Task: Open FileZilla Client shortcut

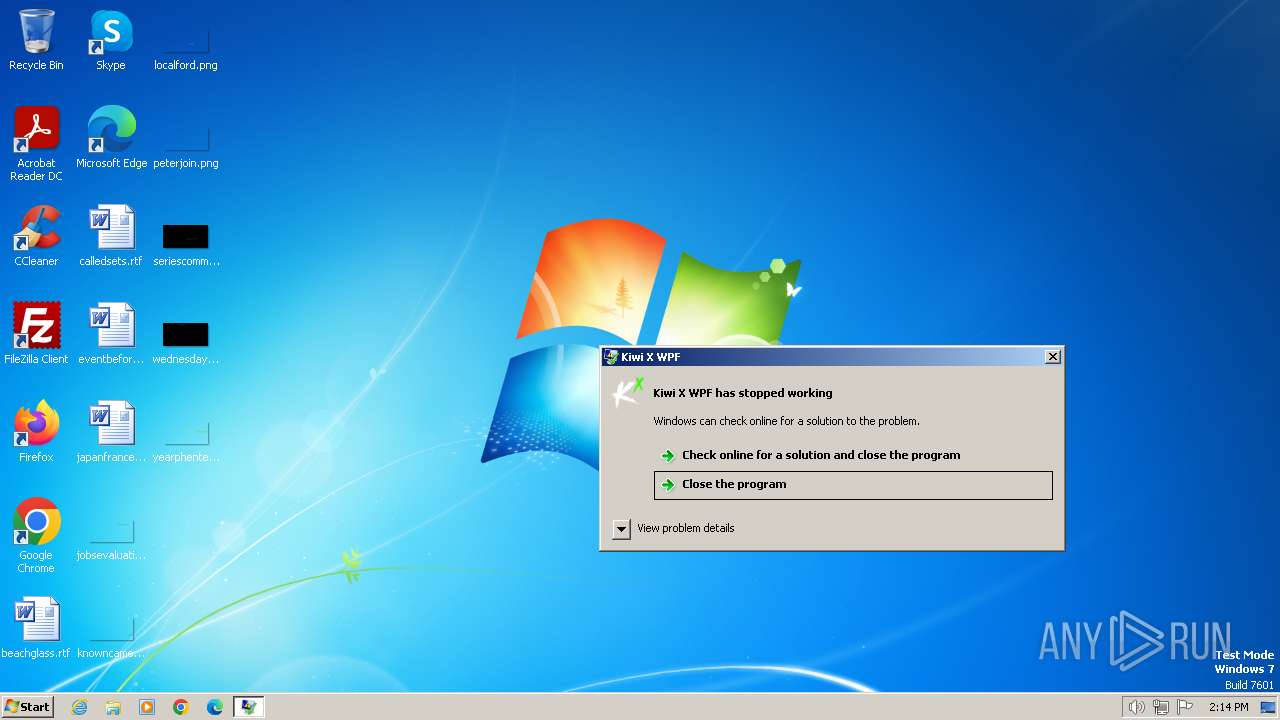Action: (x=36, y=334)
